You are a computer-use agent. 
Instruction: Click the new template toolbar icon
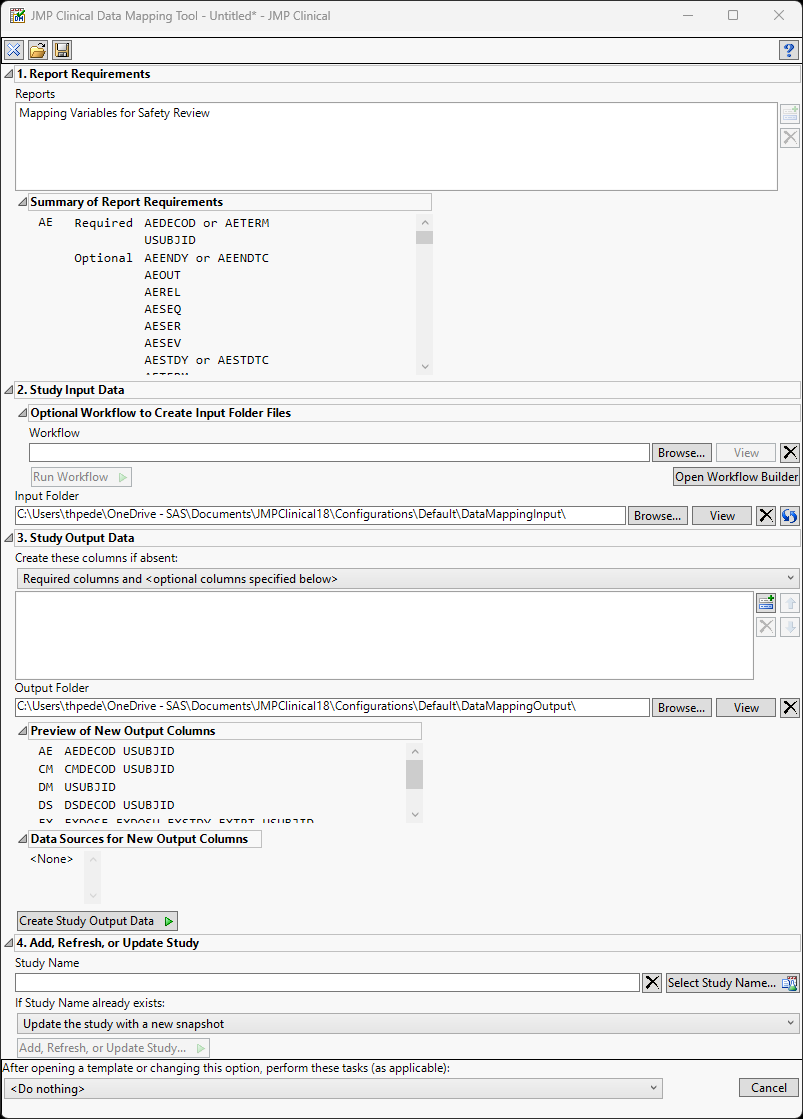coord(14,50)
